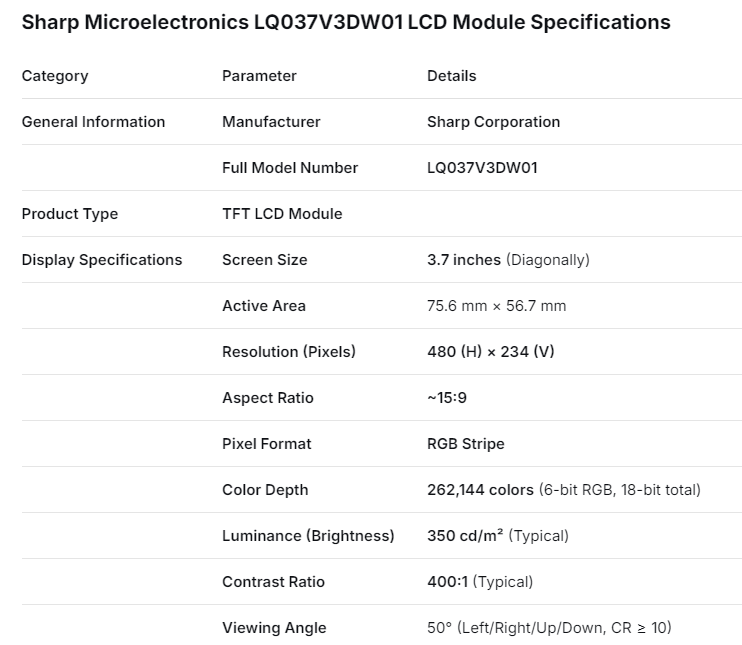742x645 pixels.
Task: Click the Active Area parameter label
Action: (264, 306)
